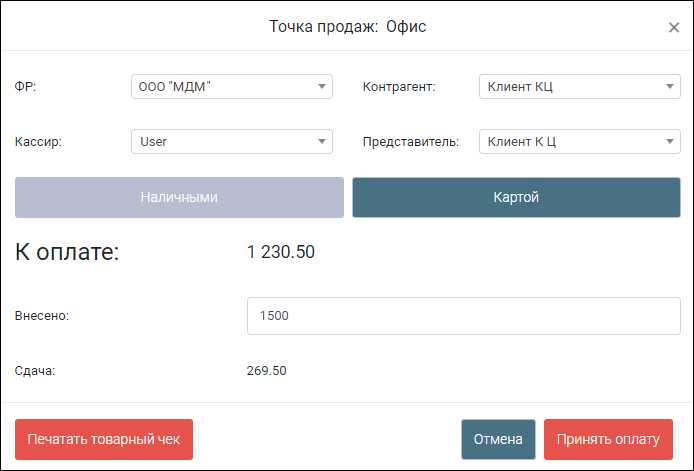Click Принять оплату button

609,440
